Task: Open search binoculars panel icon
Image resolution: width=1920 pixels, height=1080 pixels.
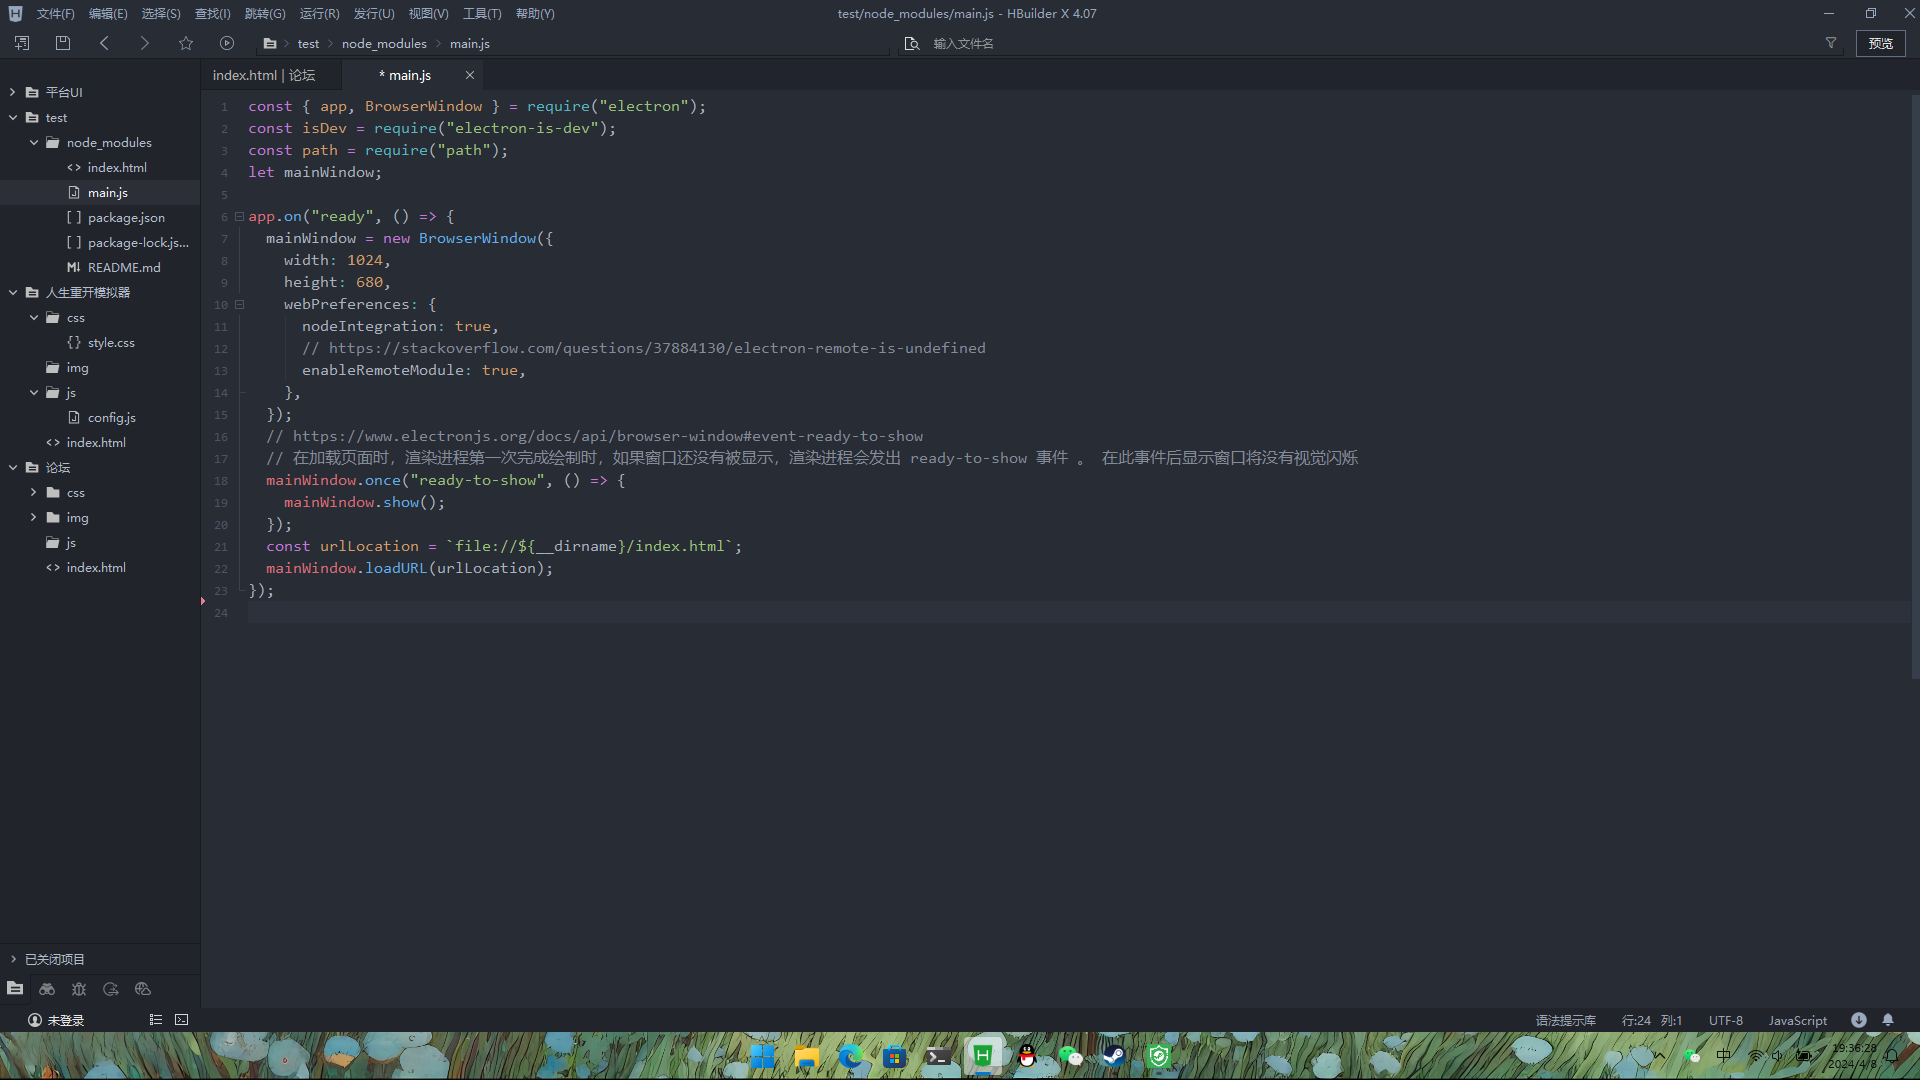Action: (x=47, y=988)
